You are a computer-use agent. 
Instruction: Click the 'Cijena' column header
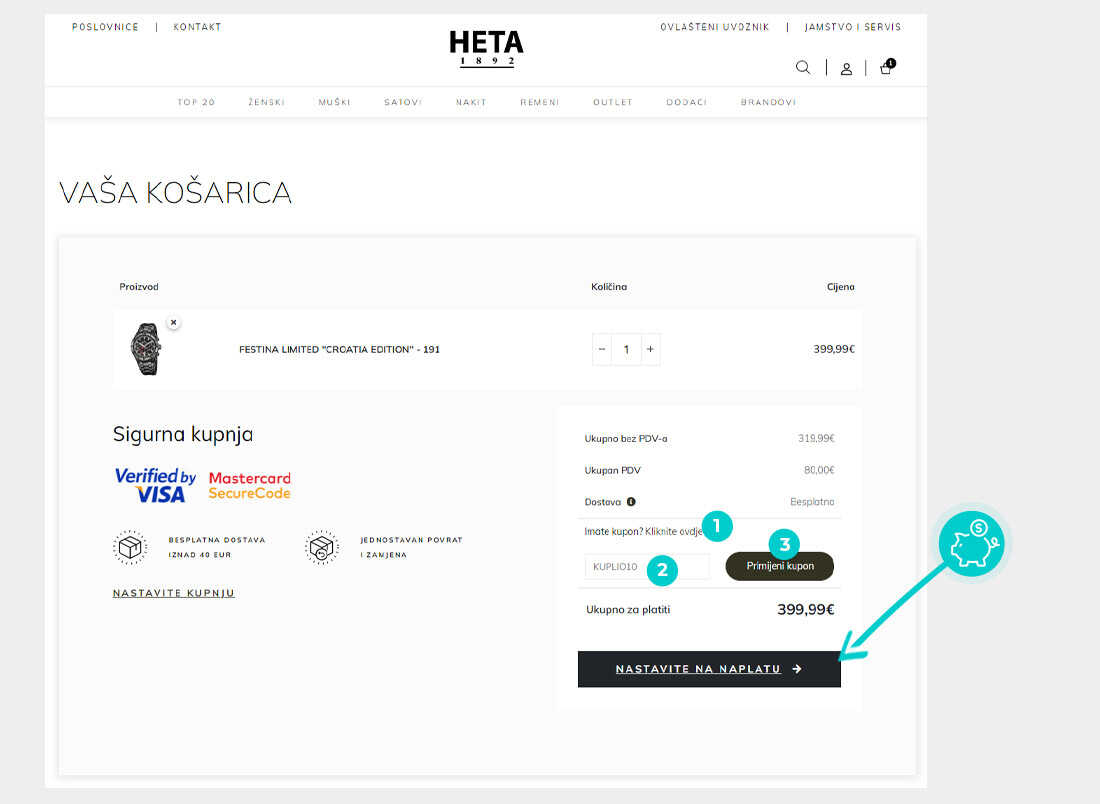(840, 287)
